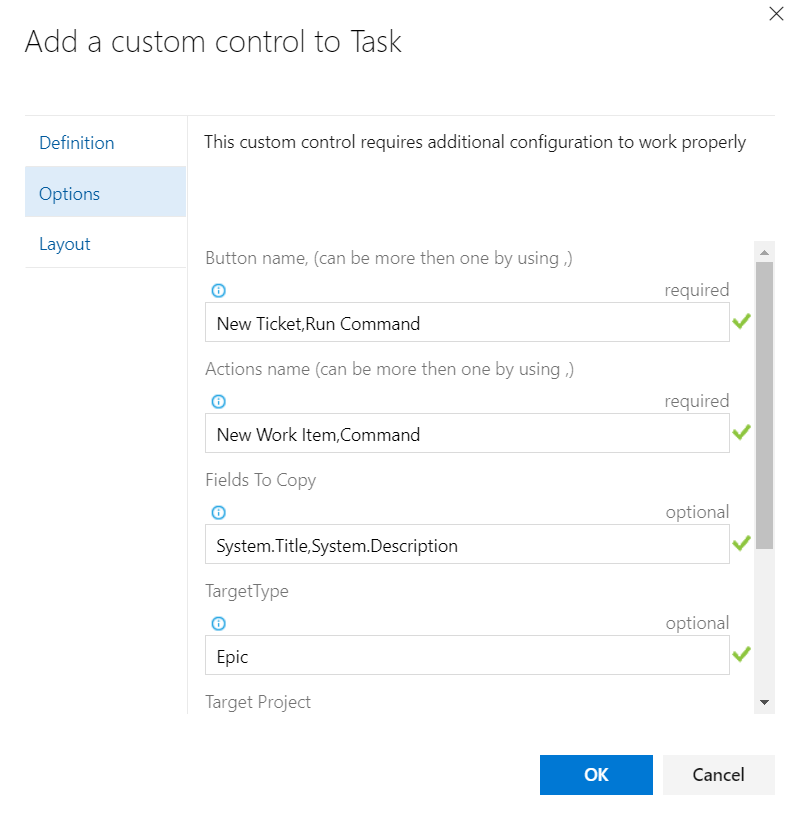The height and width of the screenshot is (821, 802).
Task: Click green checkmark beside Fields To Copy
Action: coord(741,544)
